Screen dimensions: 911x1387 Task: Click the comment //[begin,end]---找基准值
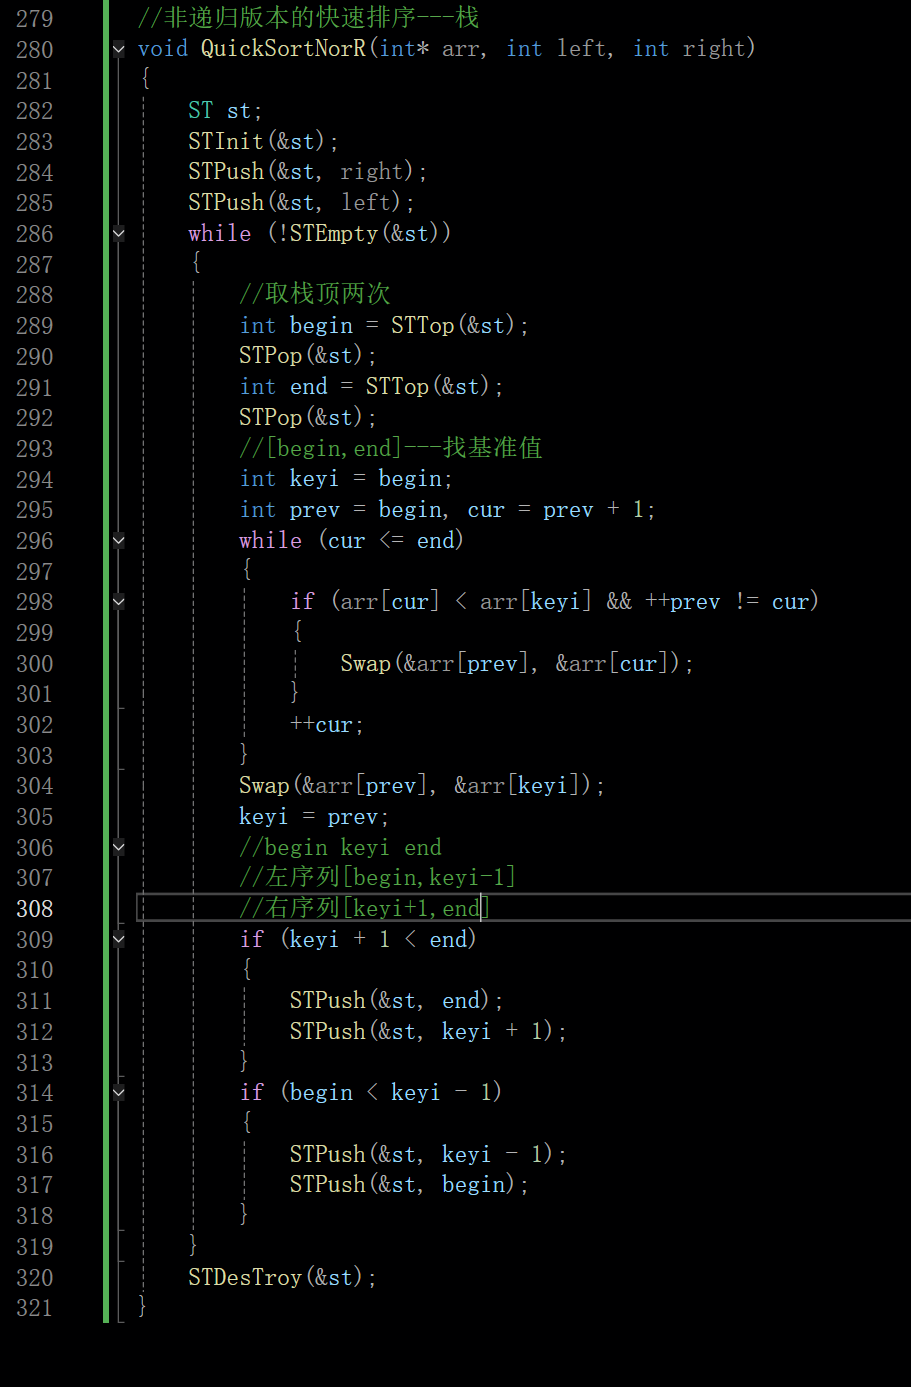coord(391,448)
